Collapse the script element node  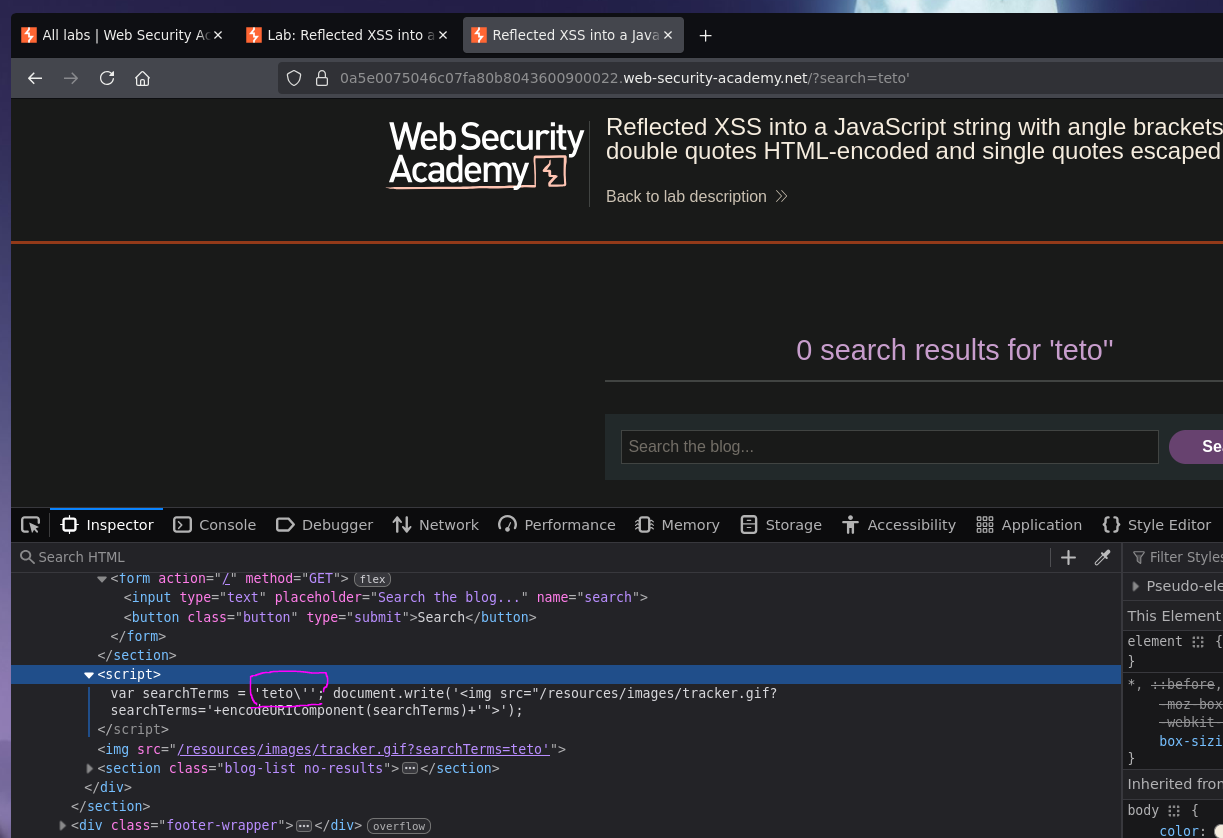pyautogui.click(x=89, y=675)
